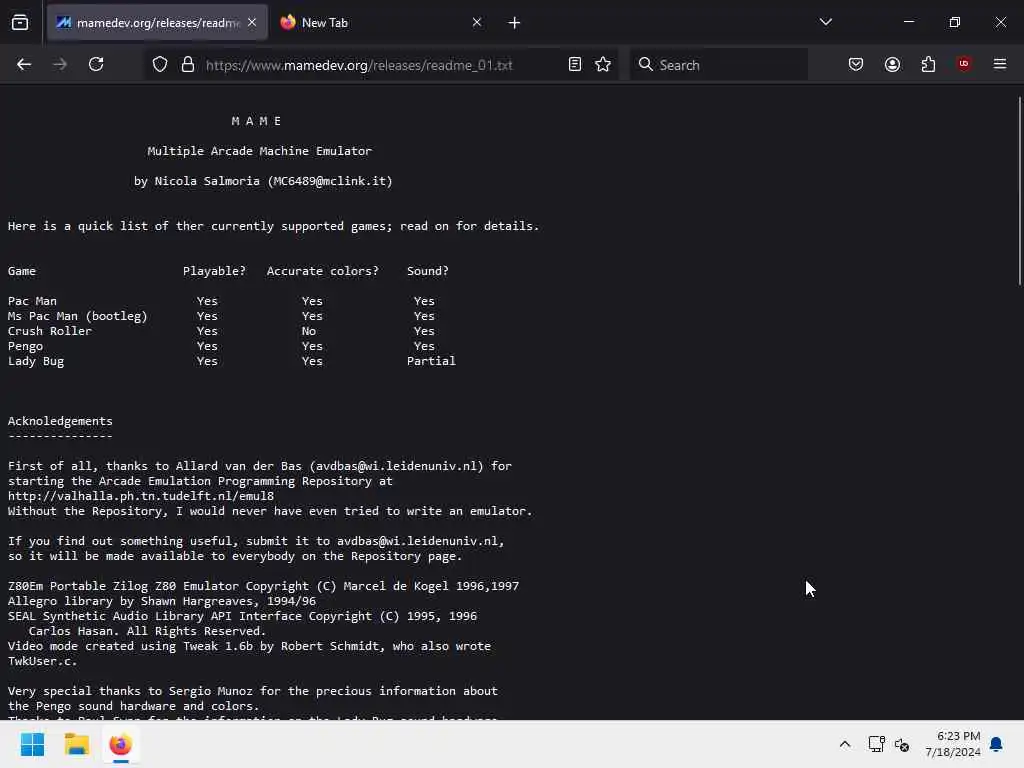Open File Explorer from taskbar

(x=76, y=744)
